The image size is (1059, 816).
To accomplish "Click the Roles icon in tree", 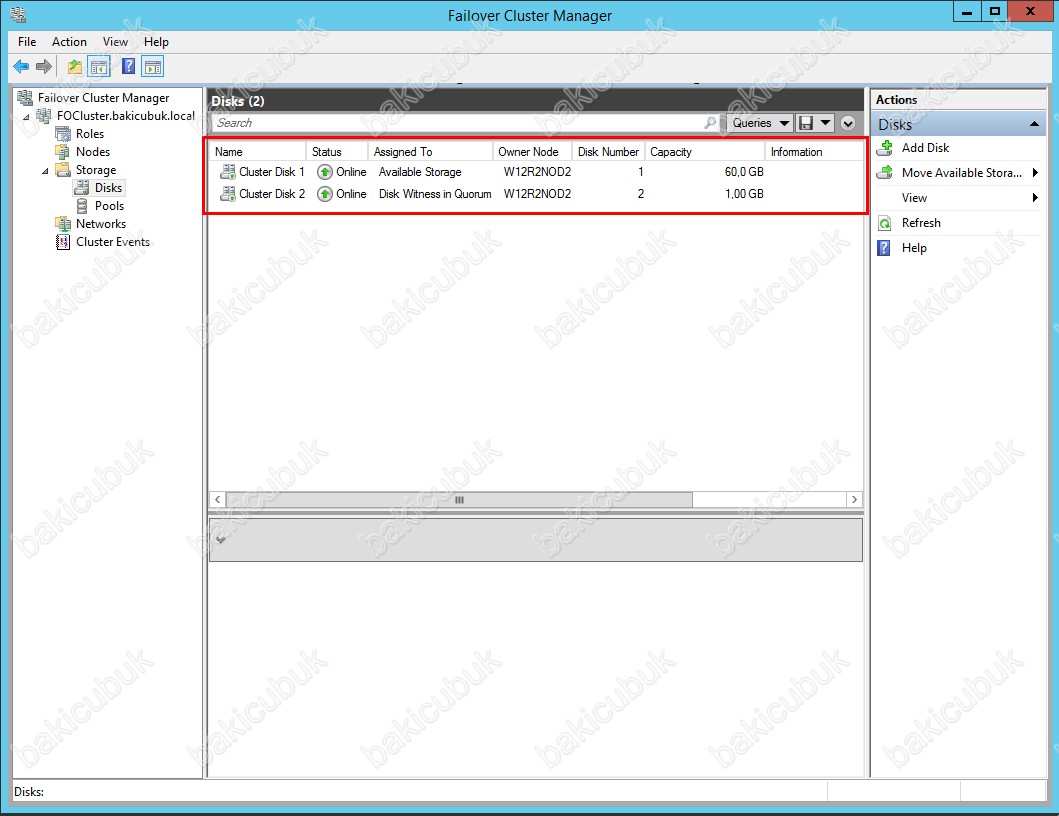I will tap(63, 134).
